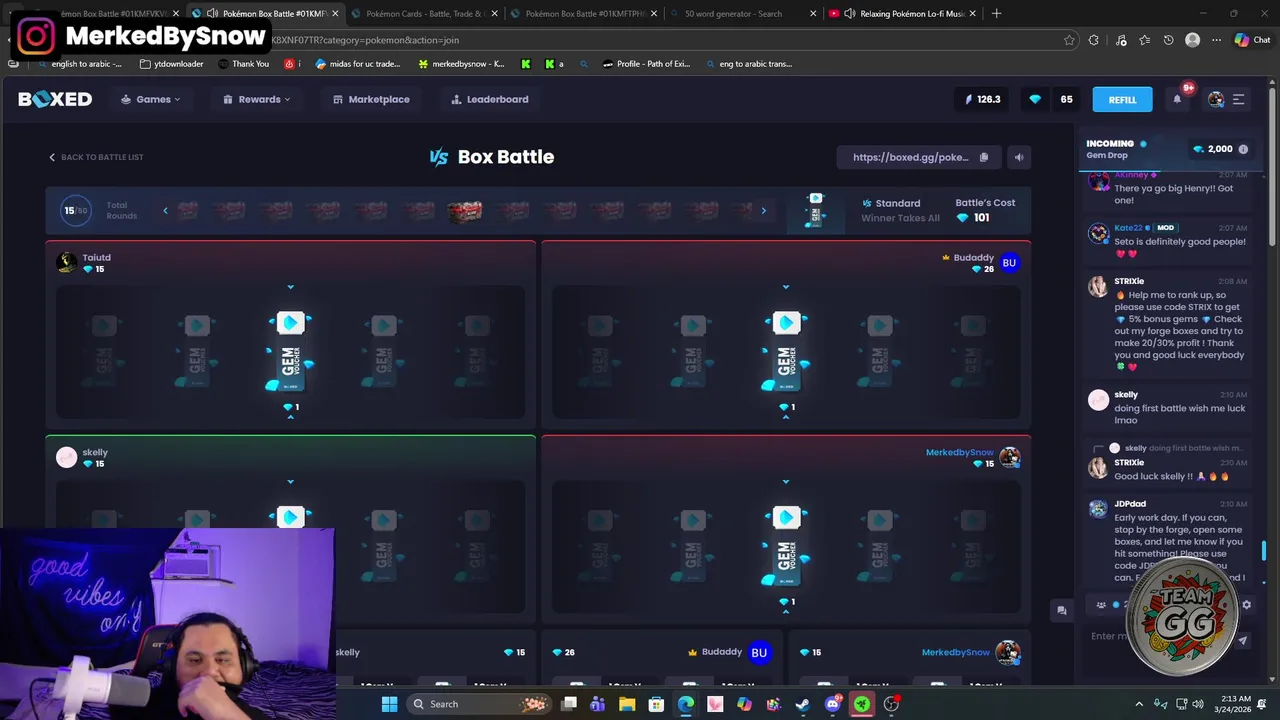This screenshot has width=1280, height=720.
Task: Open browser extensions icon
Action: click(1093, 40)
